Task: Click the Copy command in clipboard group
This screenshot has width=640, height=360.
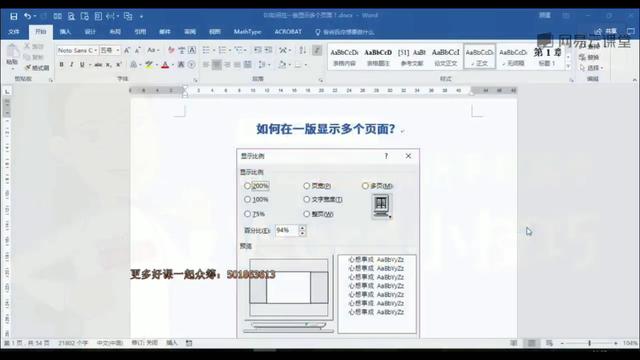Action: coord(34,57)
